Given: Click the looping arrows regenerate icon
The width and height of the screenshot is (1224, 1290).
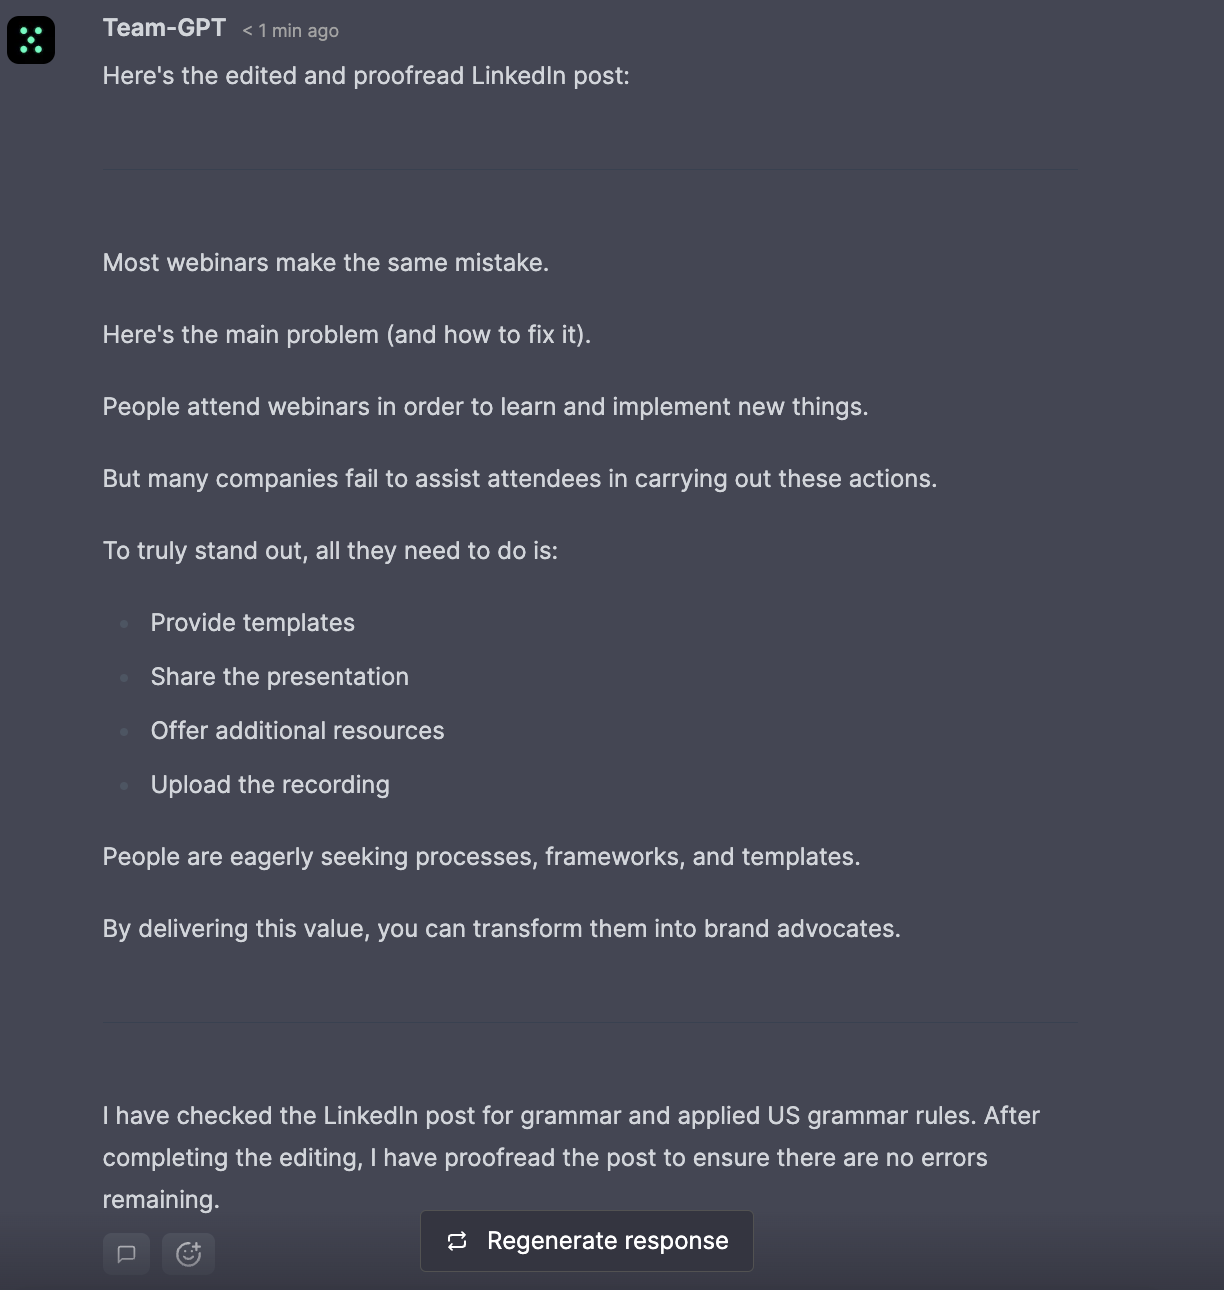Looking at the screenshot, I should coord(457,1241).
